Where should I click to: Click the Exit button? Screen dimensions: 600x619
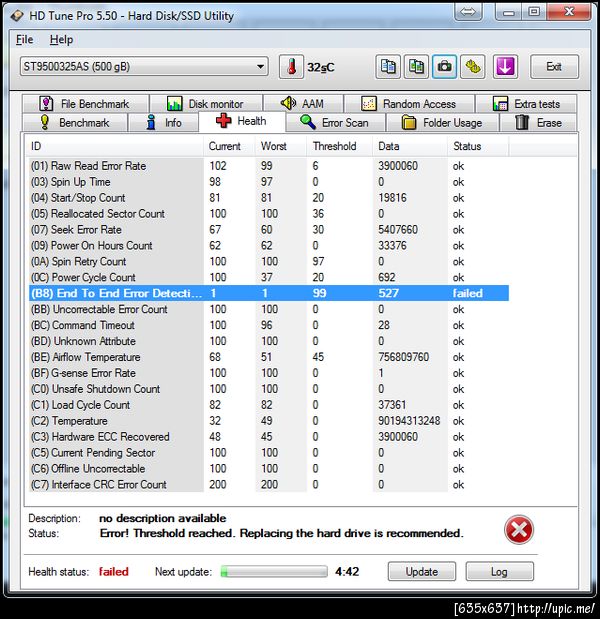coord(554,67)
